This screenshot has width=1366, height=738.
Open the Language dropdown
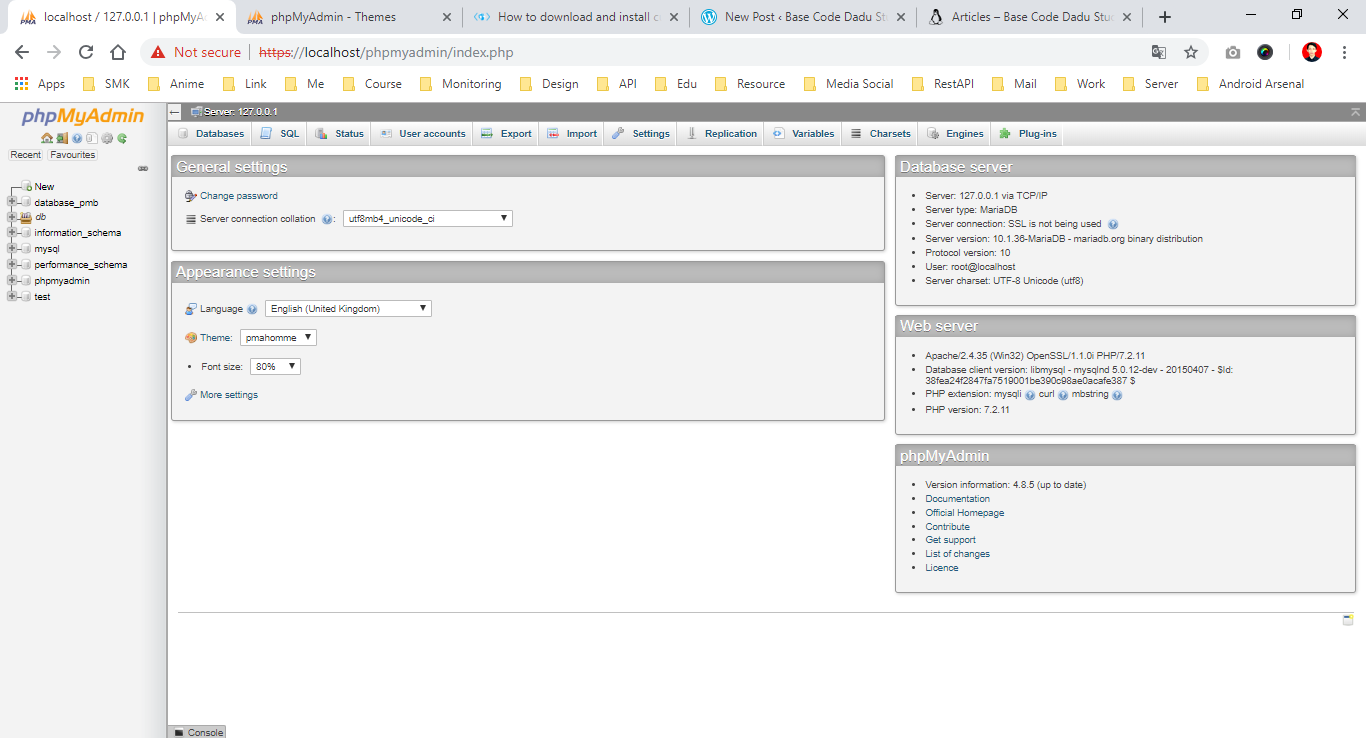coord(348,309)
